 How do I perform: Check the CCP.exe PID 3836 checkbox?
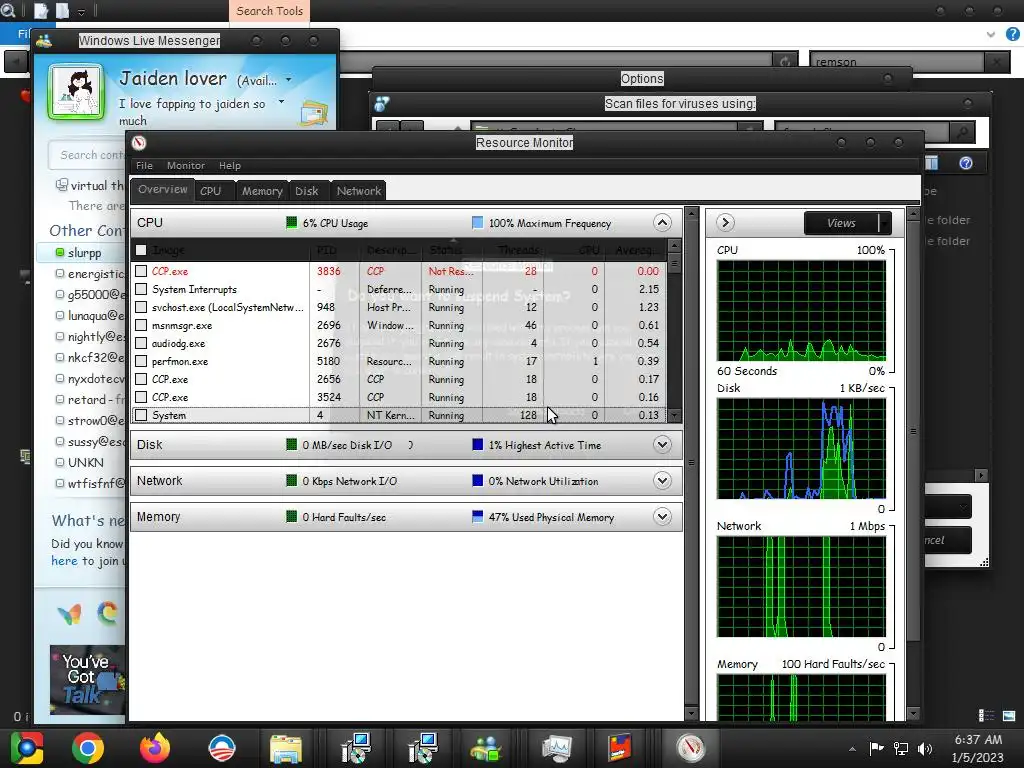pos(141,271)
